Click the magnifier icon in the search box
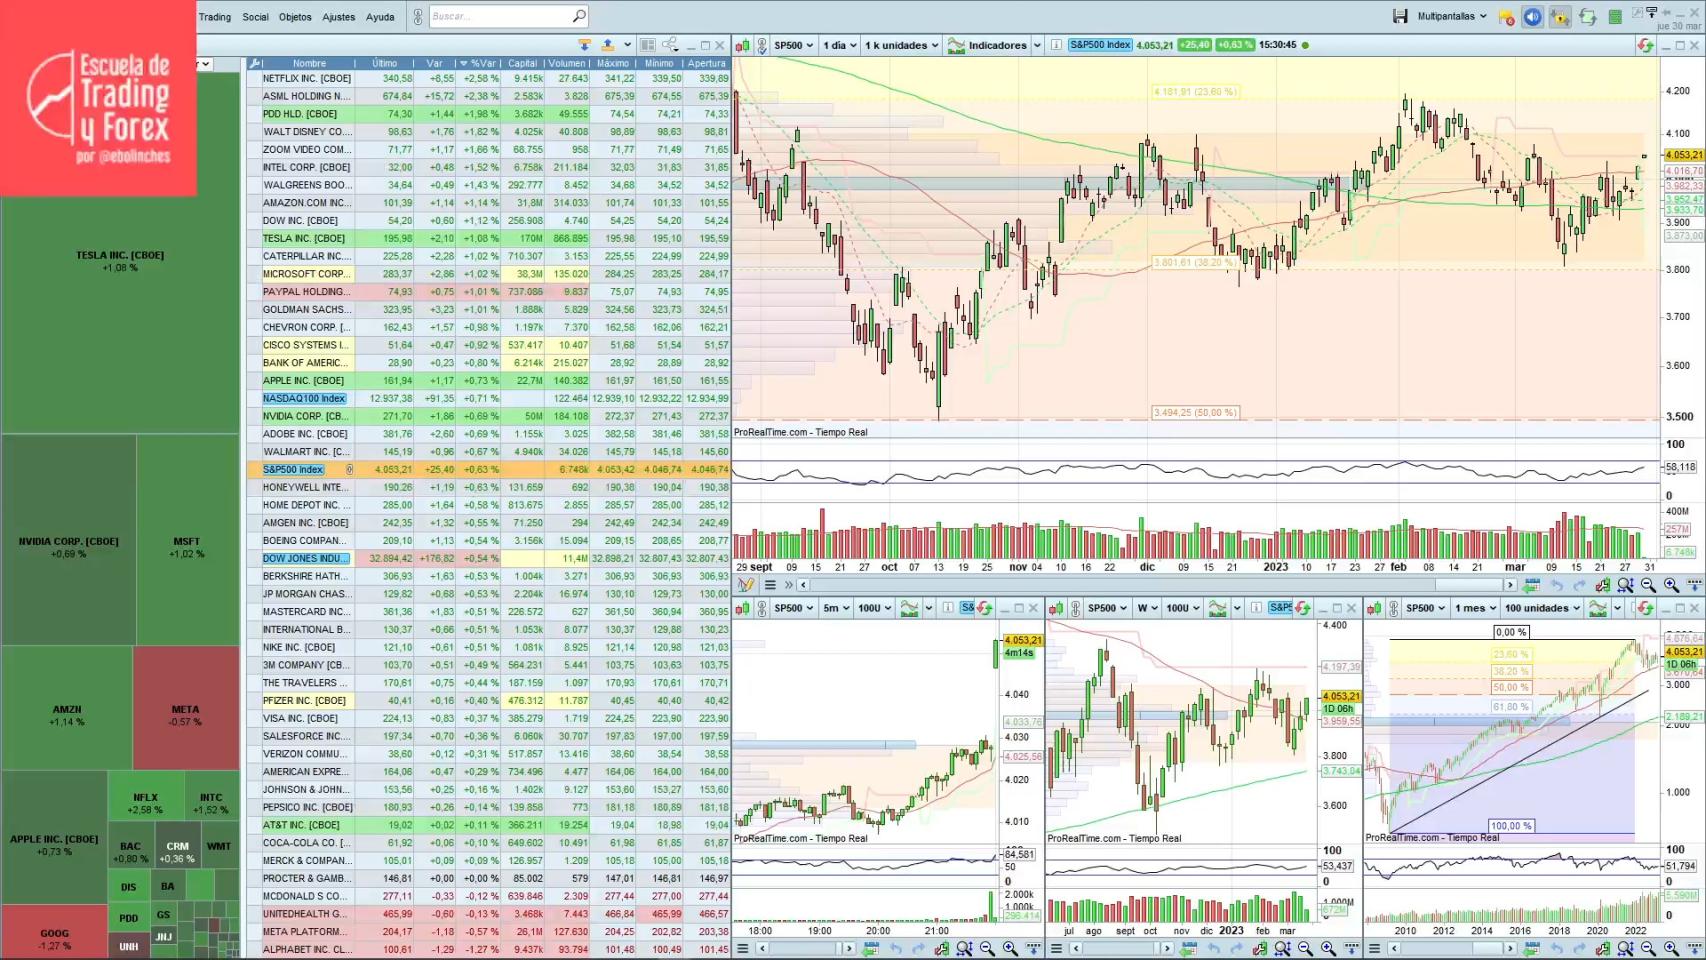The height and width of the screenshot is (960, 1706). coord(579,16)
